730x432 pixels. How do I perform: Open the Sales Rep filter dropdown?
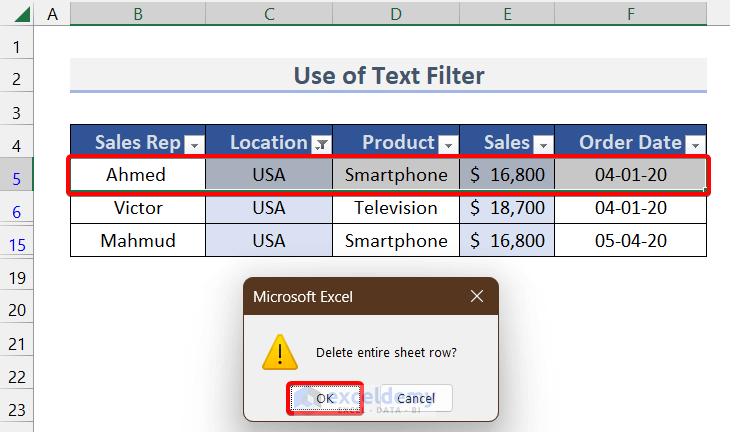tap(194, 144)
